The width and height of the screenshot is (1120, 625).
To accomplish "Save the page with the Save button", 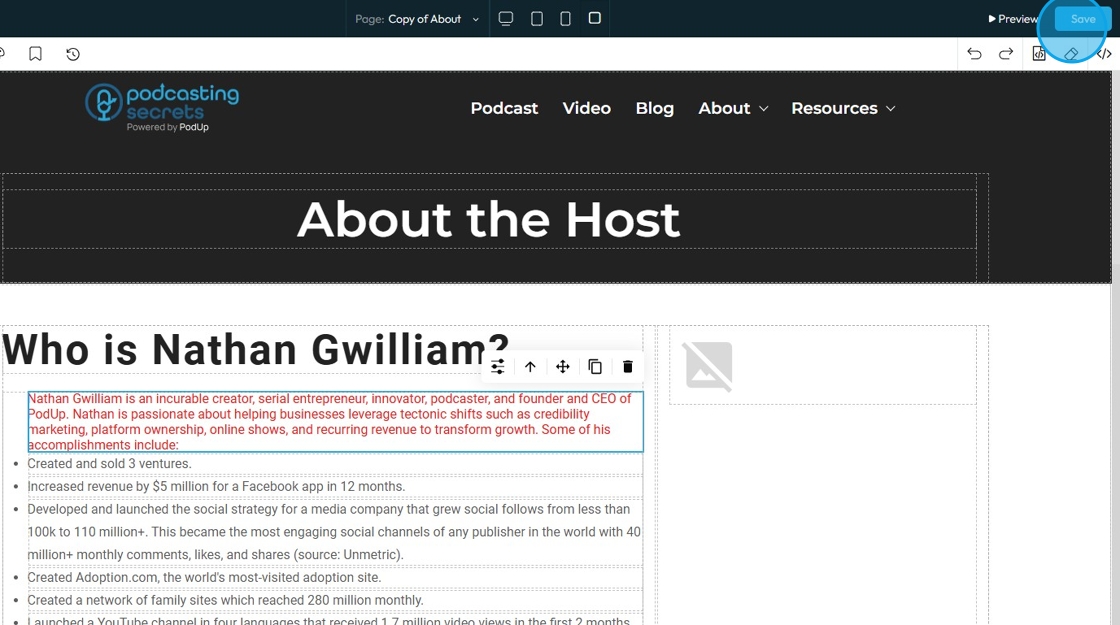I will coord(1083,19).
